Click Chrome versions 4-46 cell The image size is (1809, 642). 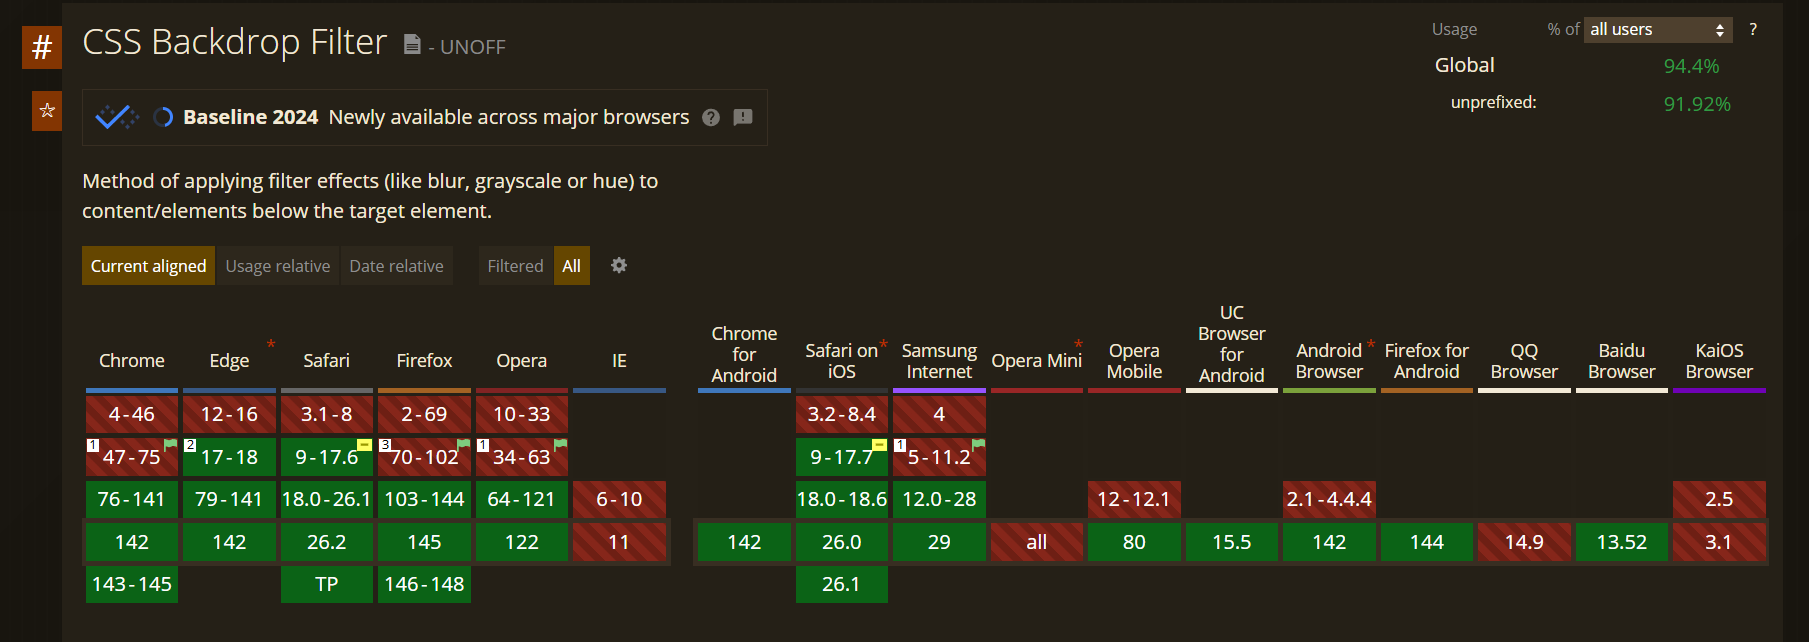(x=132, y=414)
